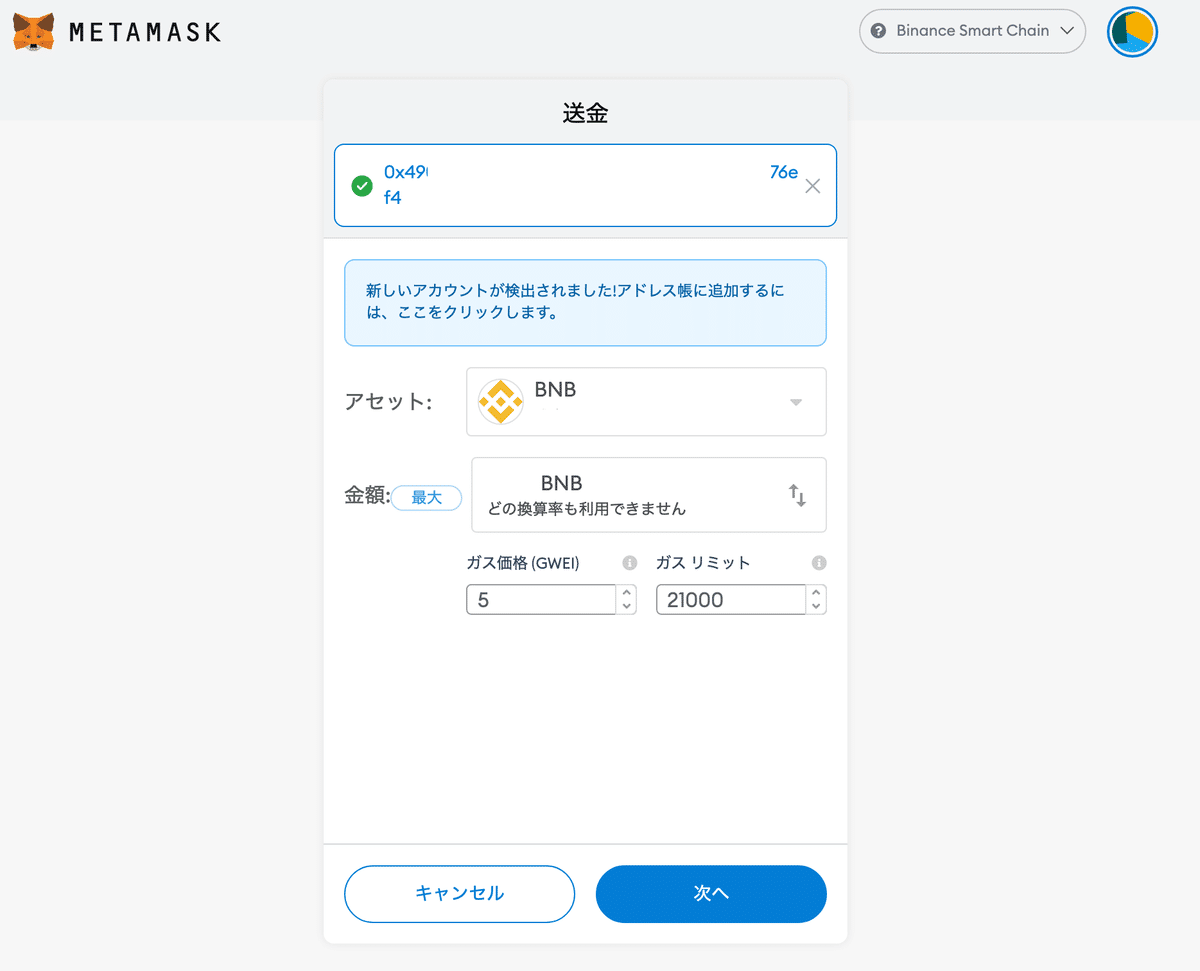
Task: Decrease gas price with the down arrow
Action: click(627, 606)
